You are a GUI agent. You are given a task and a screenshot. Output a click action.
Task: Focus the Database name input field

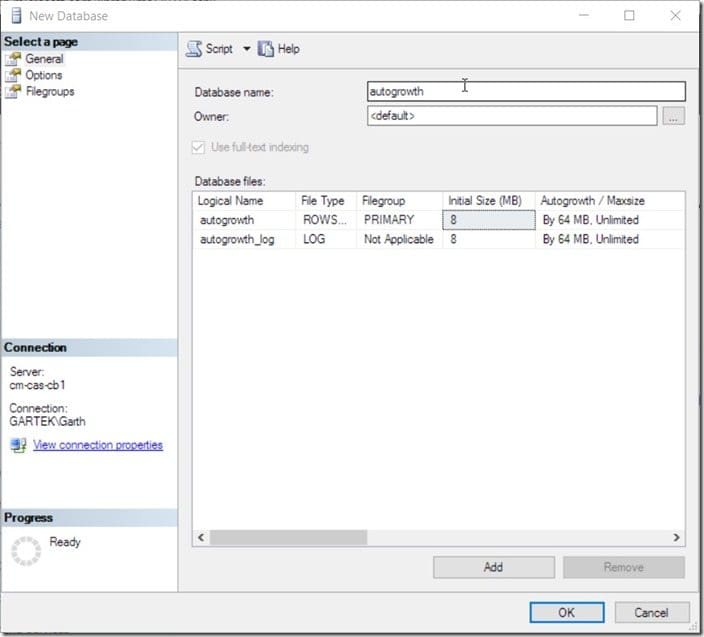526,91
